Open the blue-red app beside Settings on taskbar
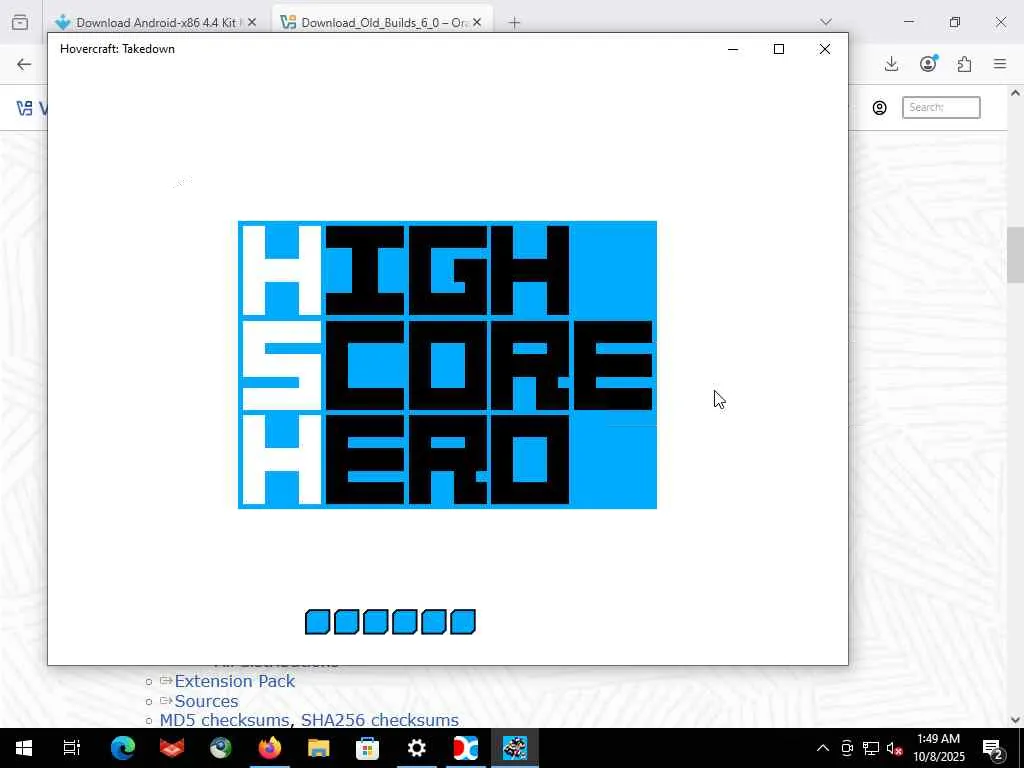 click(x=466, y=748)
